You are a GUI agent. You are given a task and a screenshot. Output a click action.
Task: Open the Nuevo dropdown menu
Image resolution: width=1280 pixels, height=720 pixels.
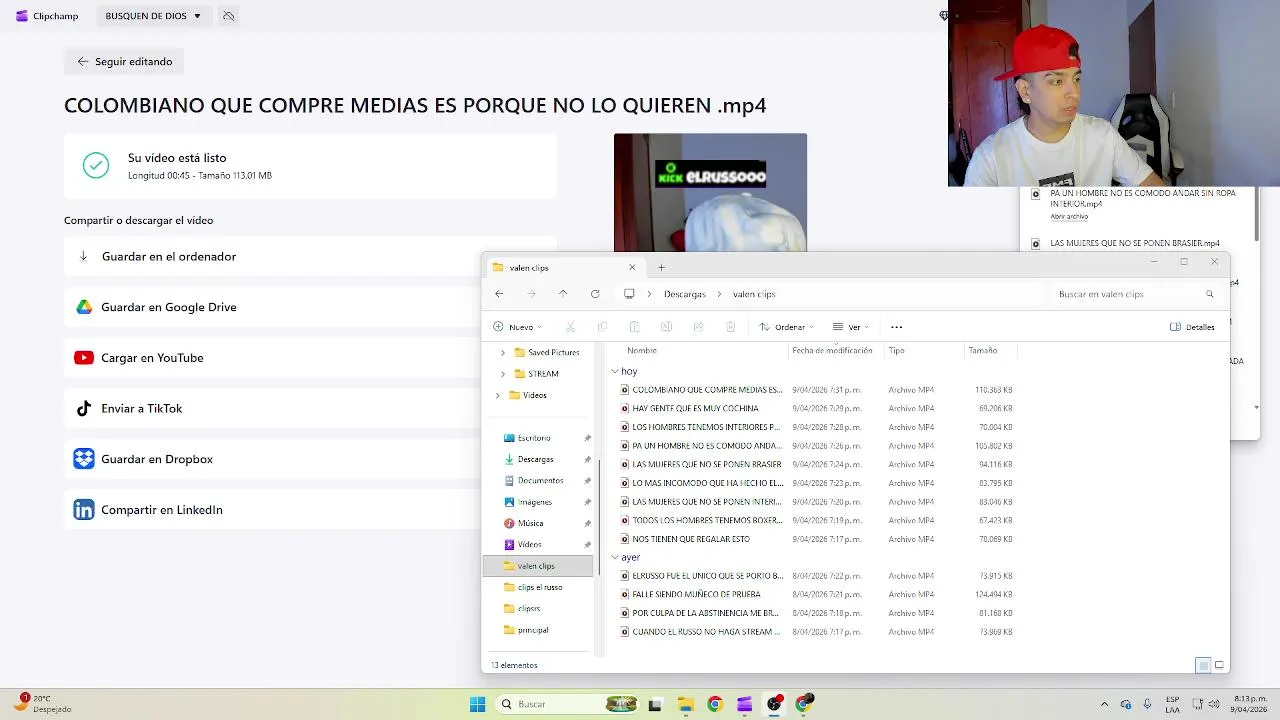[517, 327]
